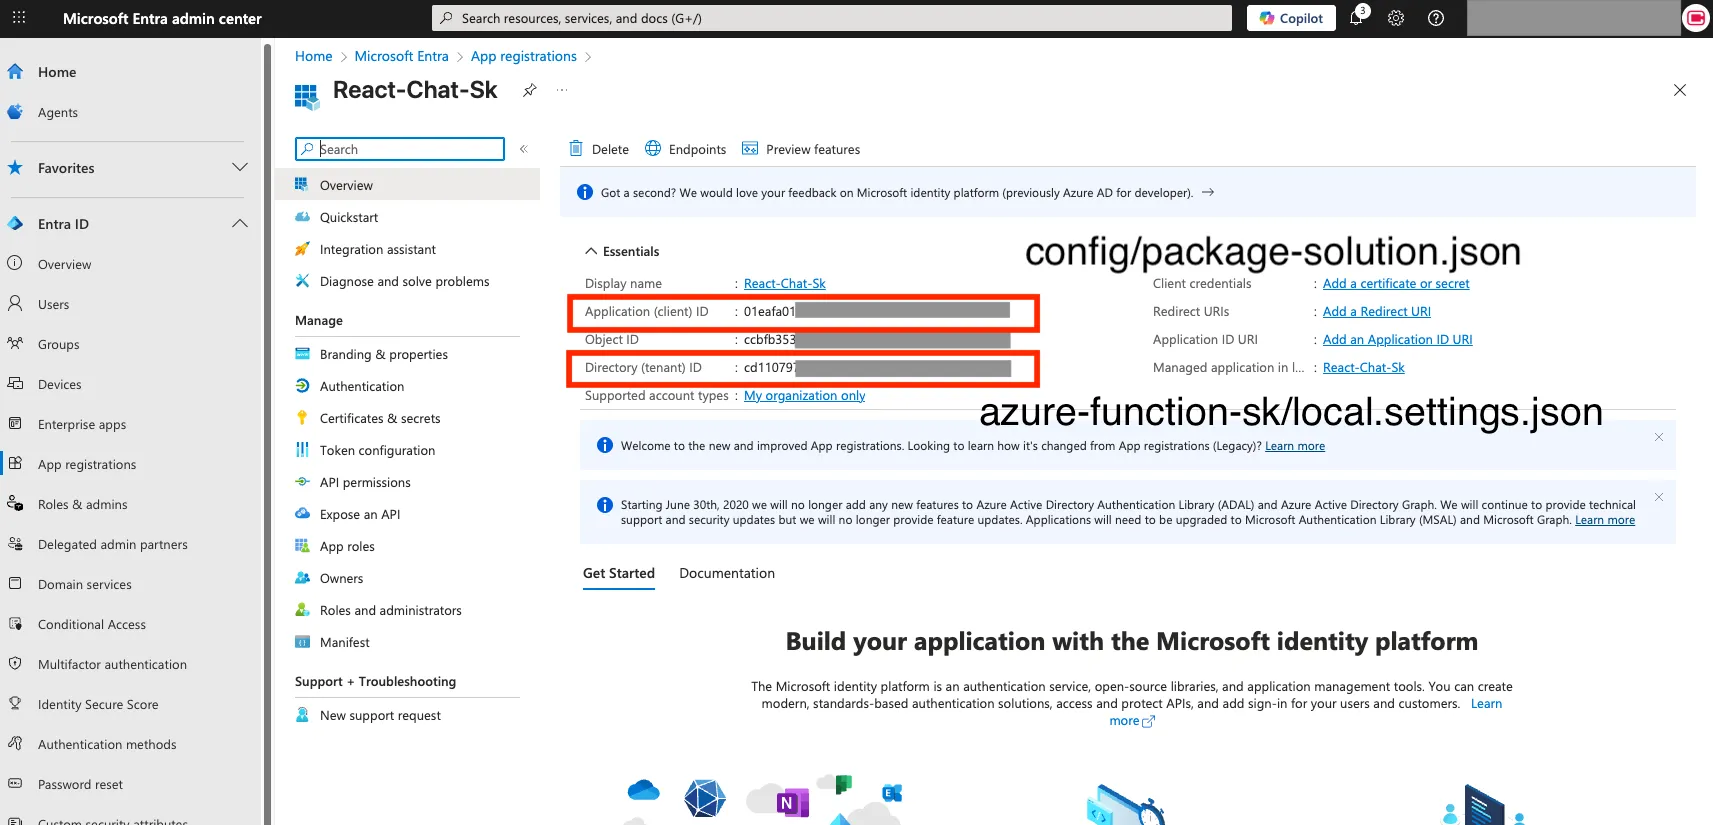
Task: Click Add a certificate or secret link
Action: click(1396, 284)
